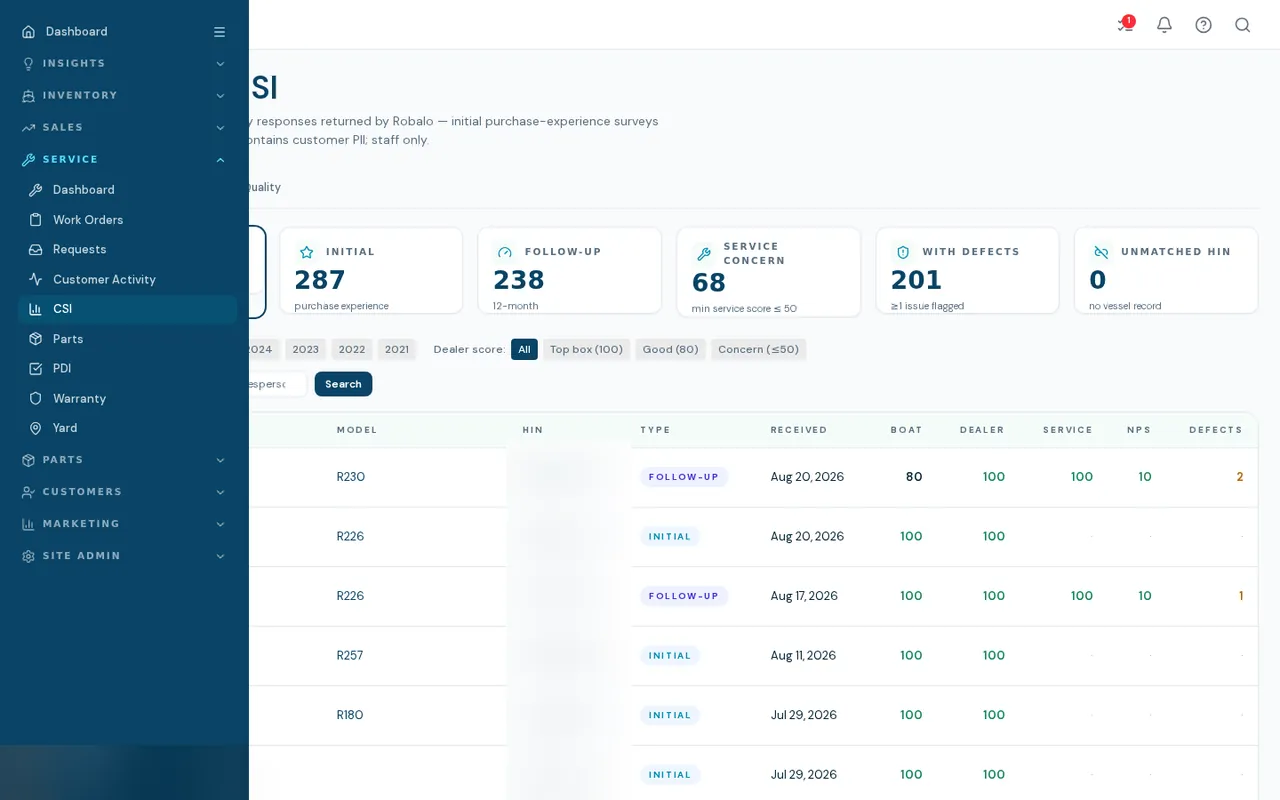The image size is (1280, 800).
Task: Filter by year 2023
Action: click(305, 349)
